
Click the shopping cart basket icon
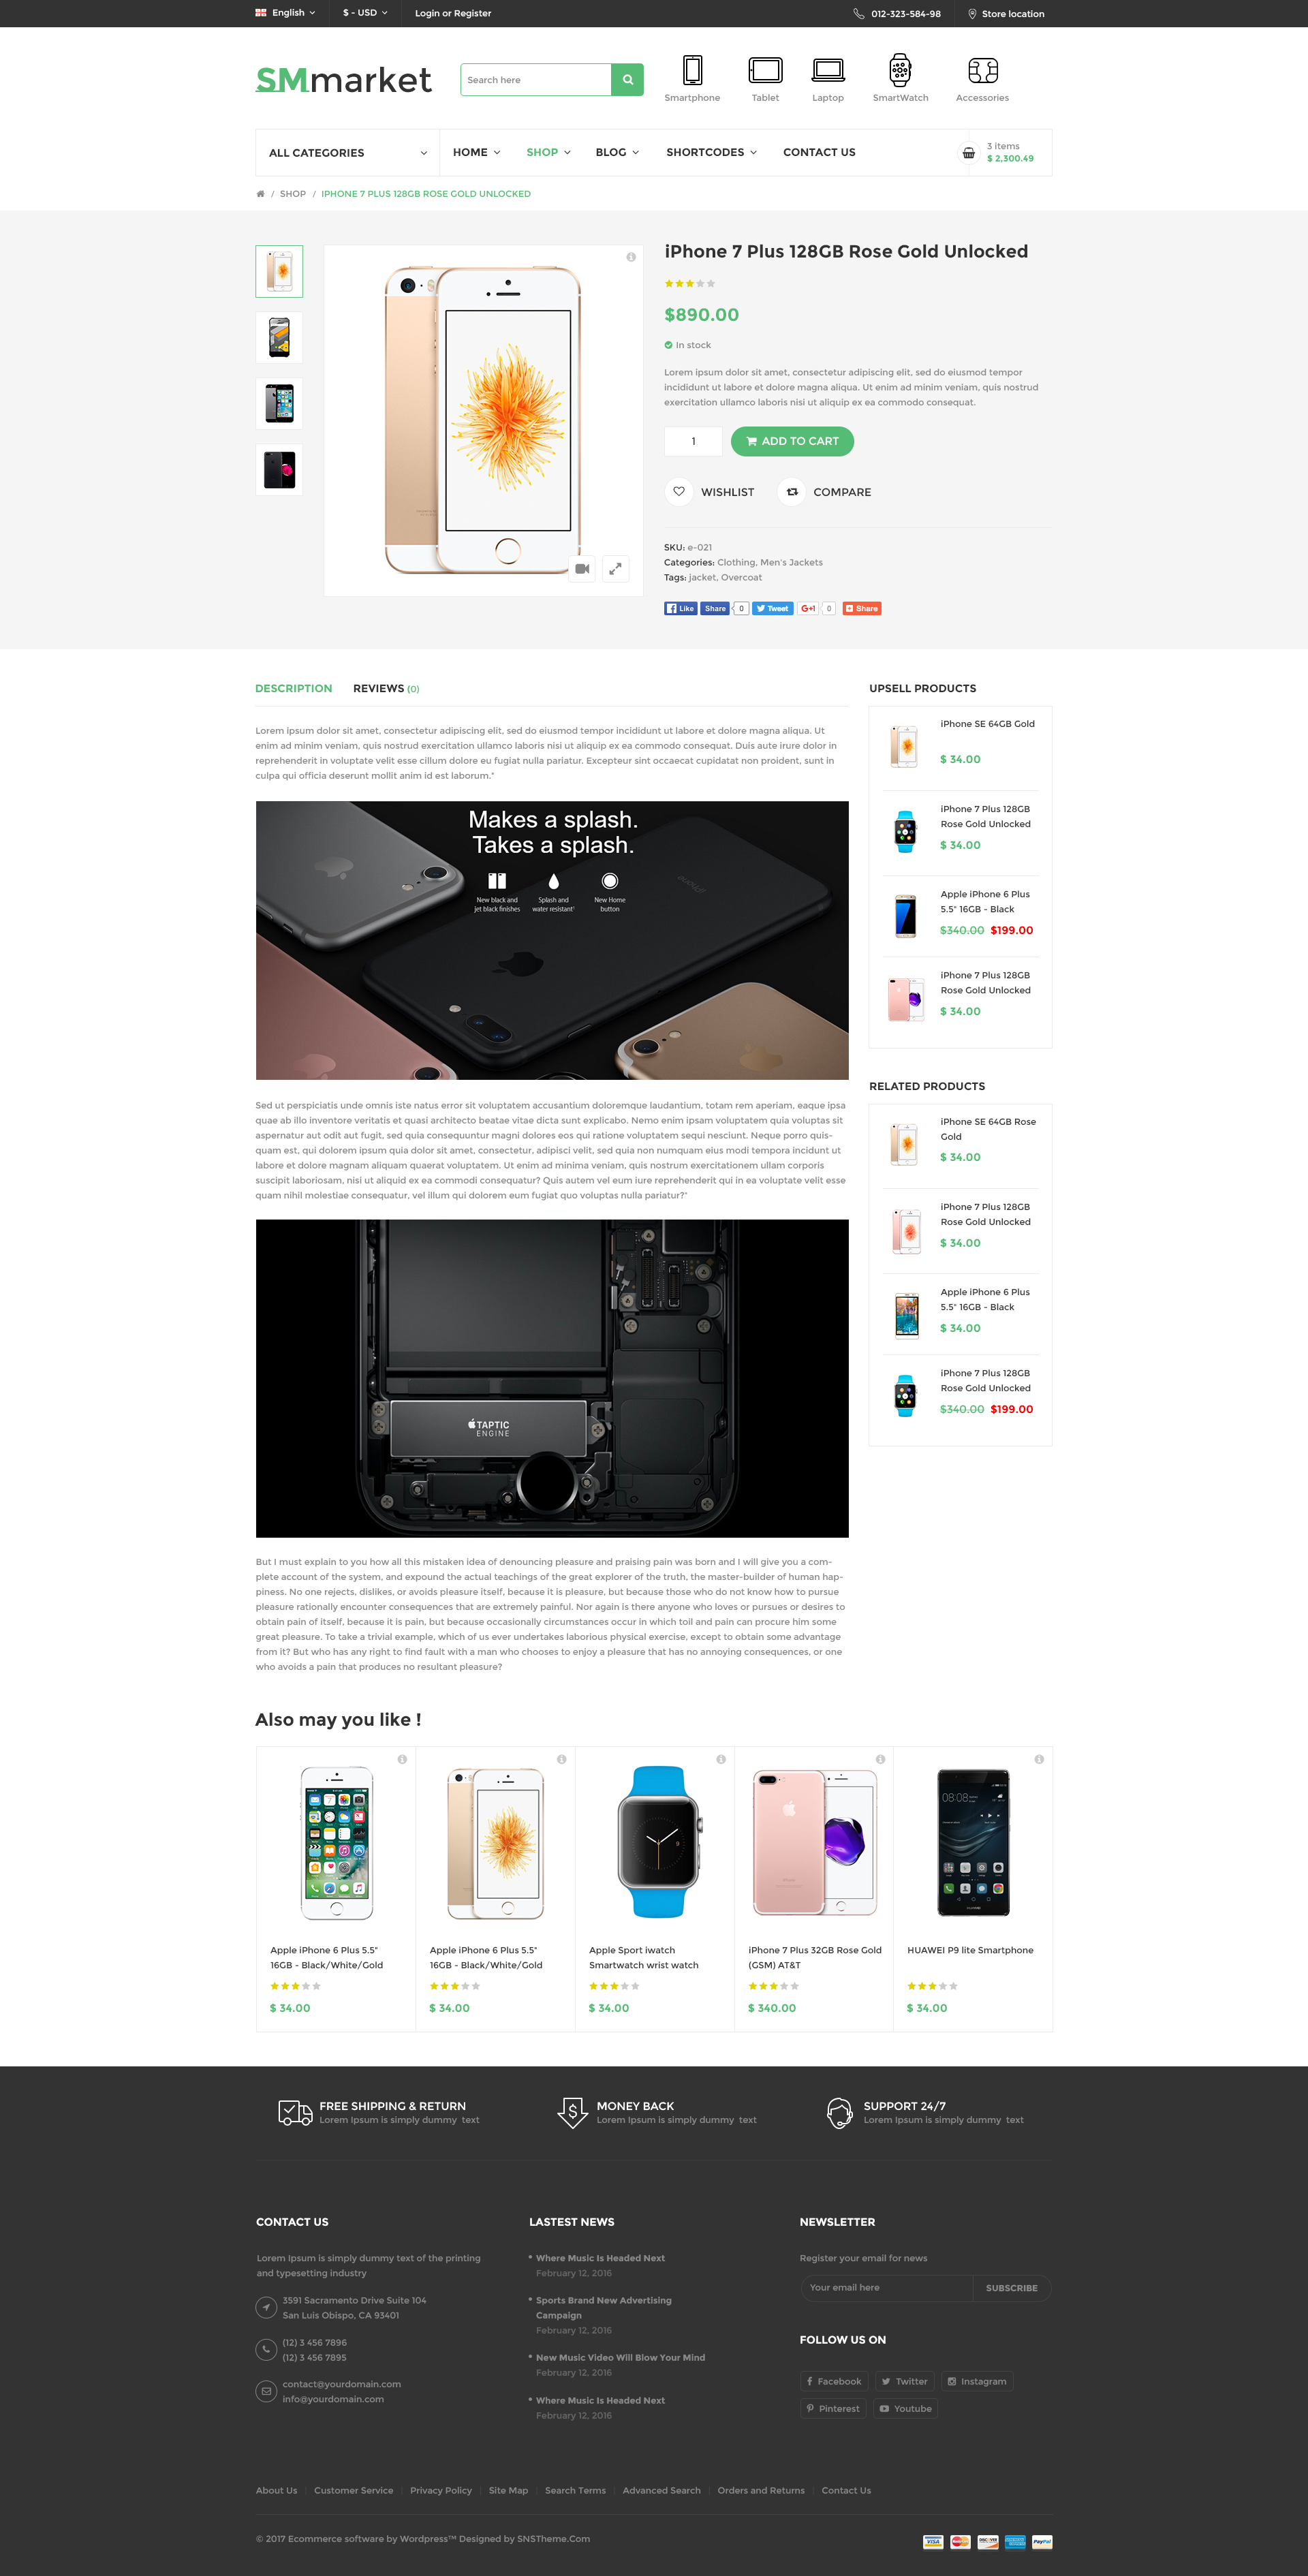pos(968,153)
